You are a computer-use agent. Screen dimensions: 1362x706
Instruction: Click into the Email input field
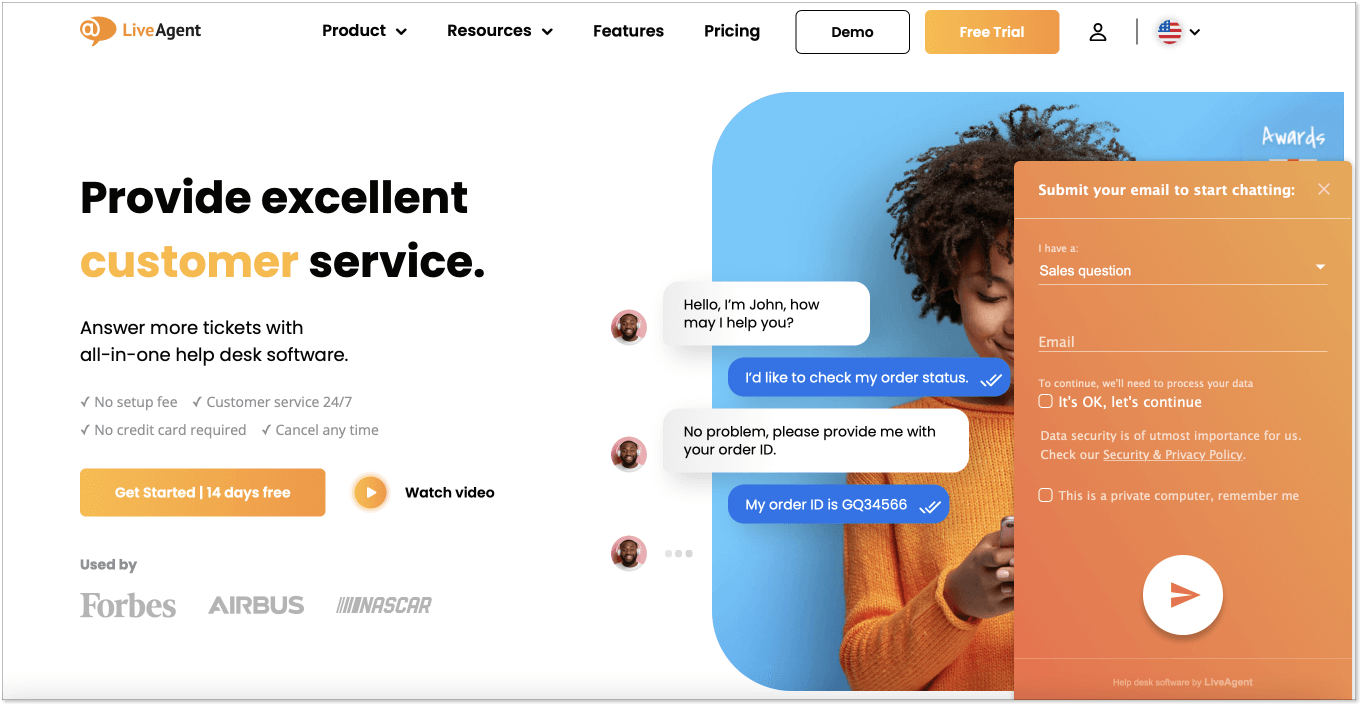point(1183,341)
